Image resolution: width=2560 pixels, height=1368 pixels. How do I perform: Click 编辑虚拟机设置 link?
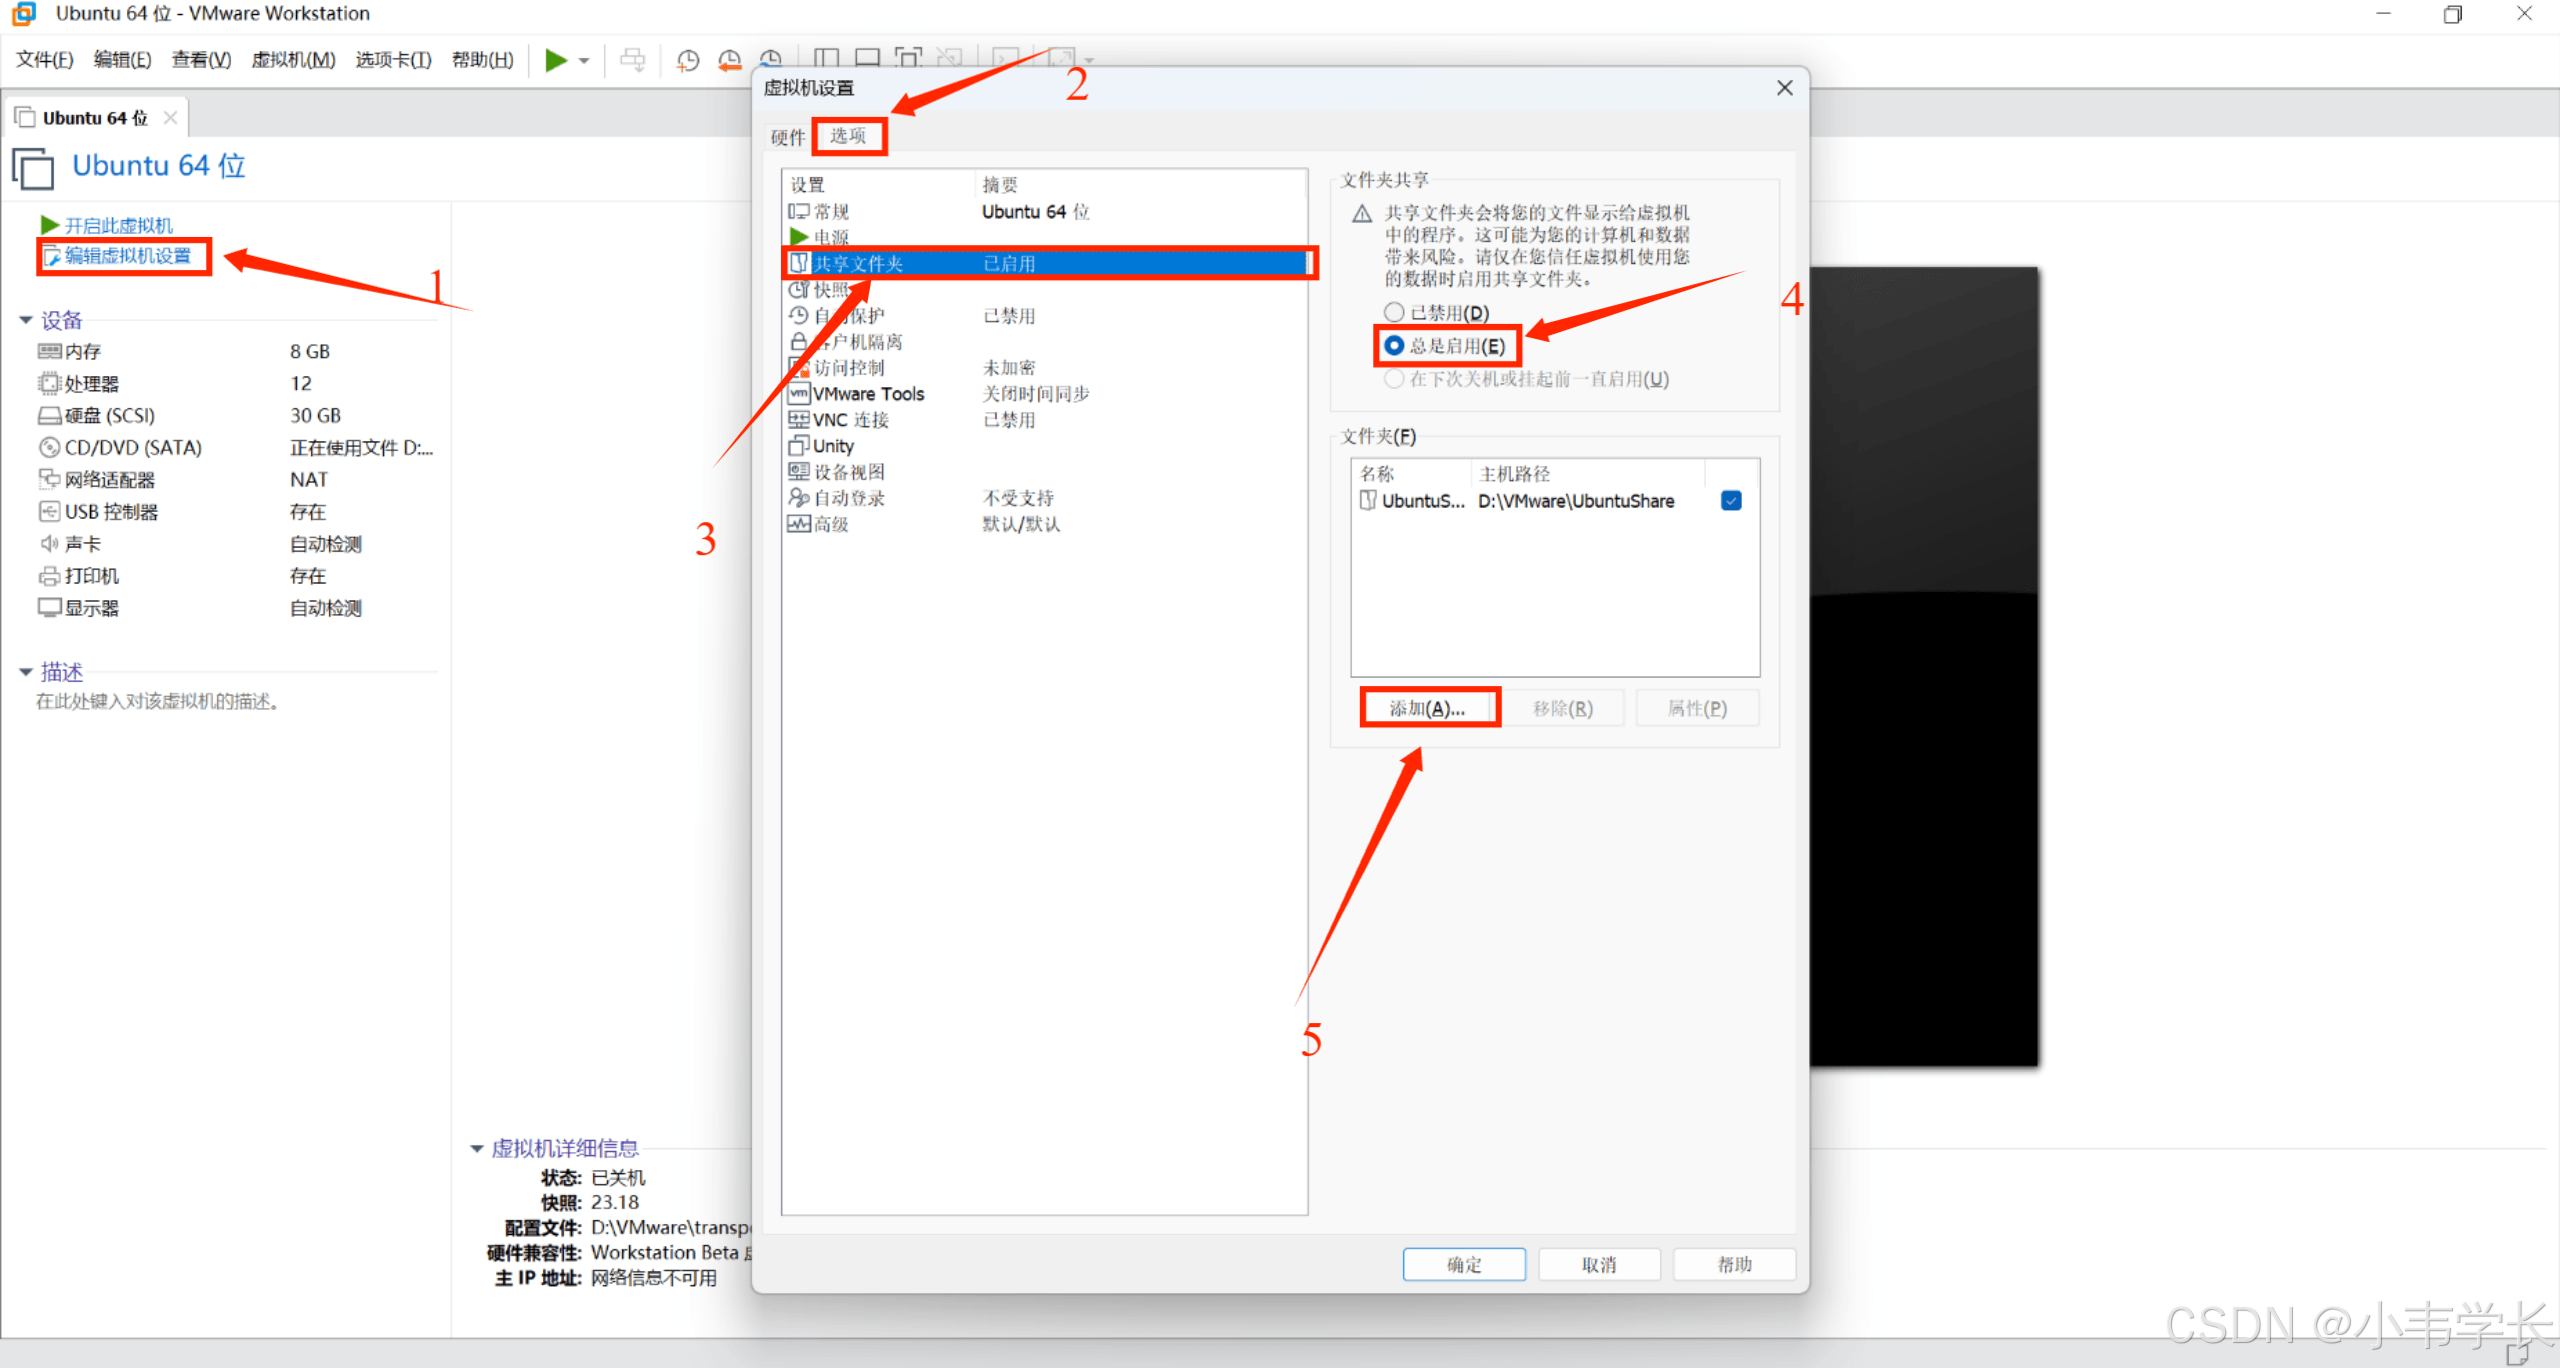tap(127, 256)
